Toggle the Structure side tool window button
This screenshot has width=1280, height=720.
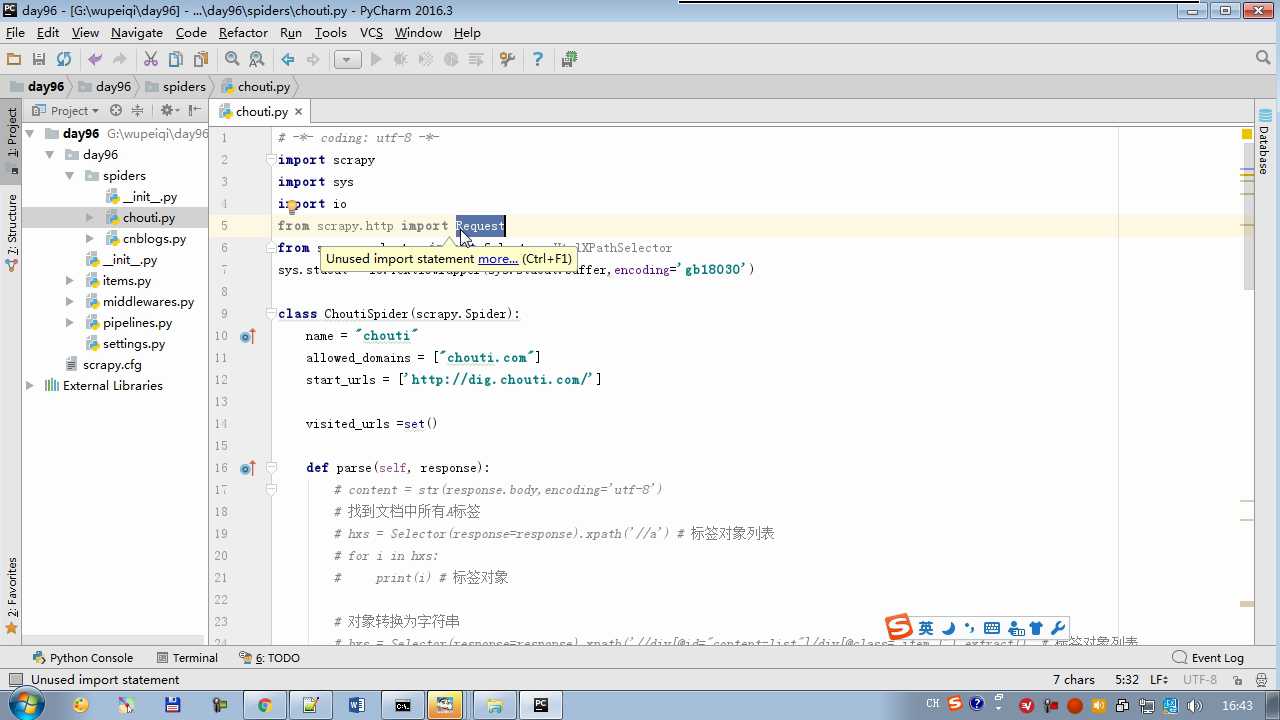(x=12, y=232)
